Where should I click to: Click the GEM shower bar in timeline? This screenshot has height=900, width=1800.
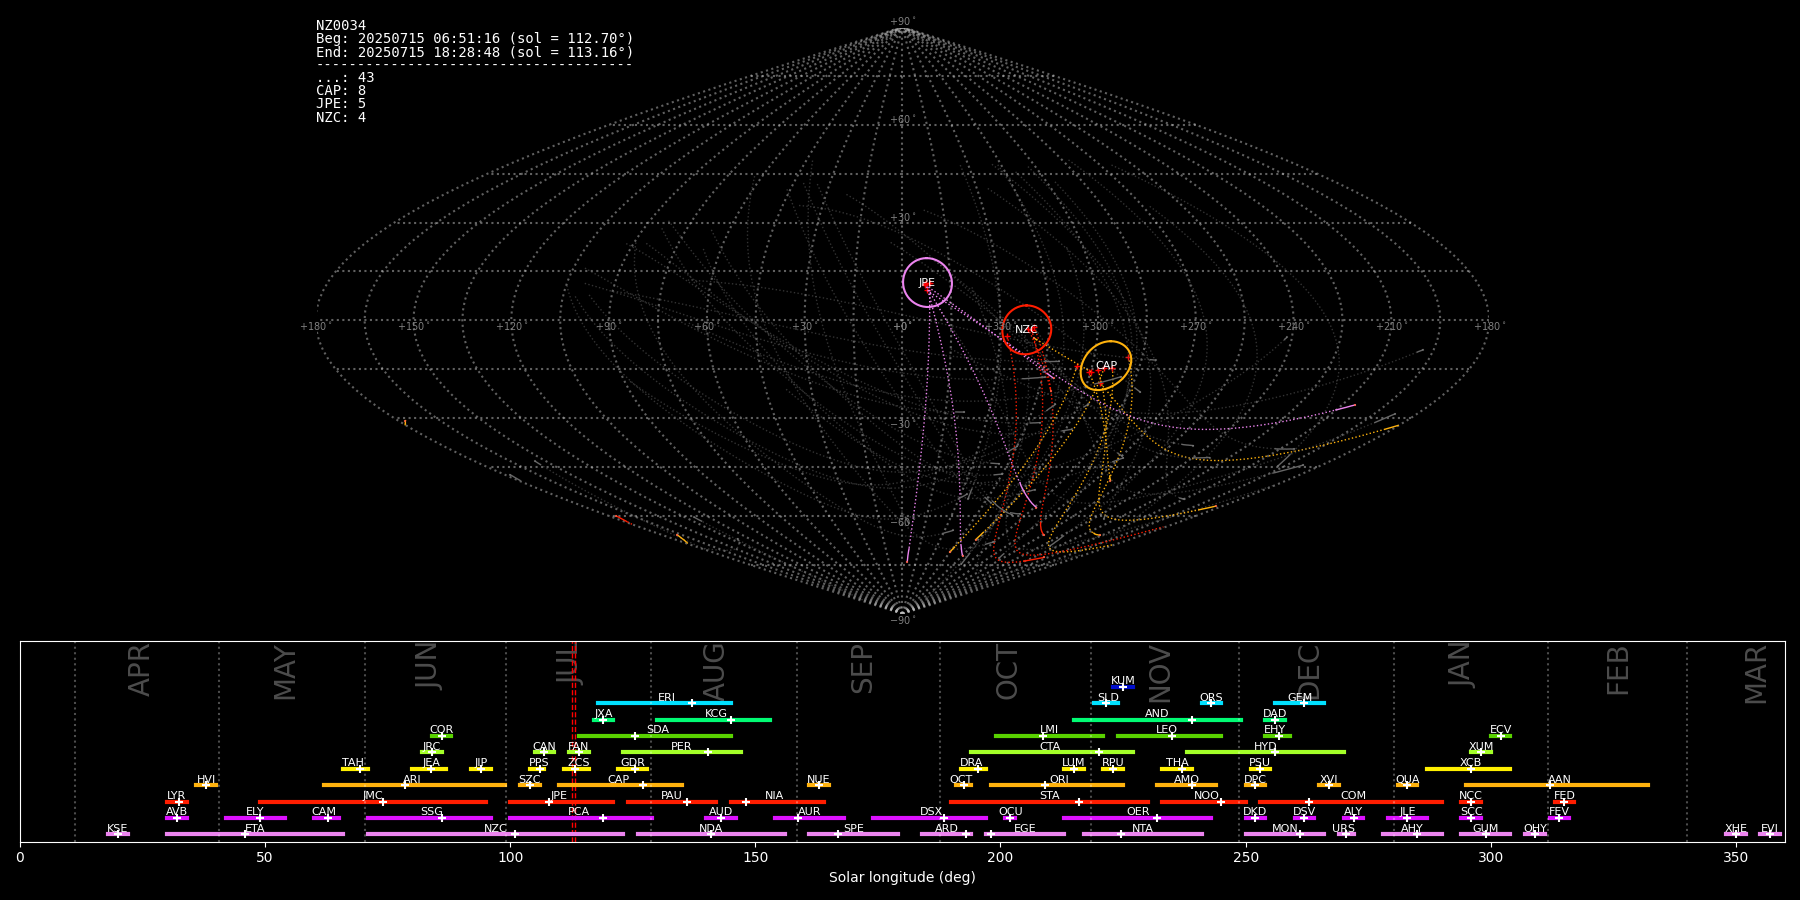pos(1299,703)
